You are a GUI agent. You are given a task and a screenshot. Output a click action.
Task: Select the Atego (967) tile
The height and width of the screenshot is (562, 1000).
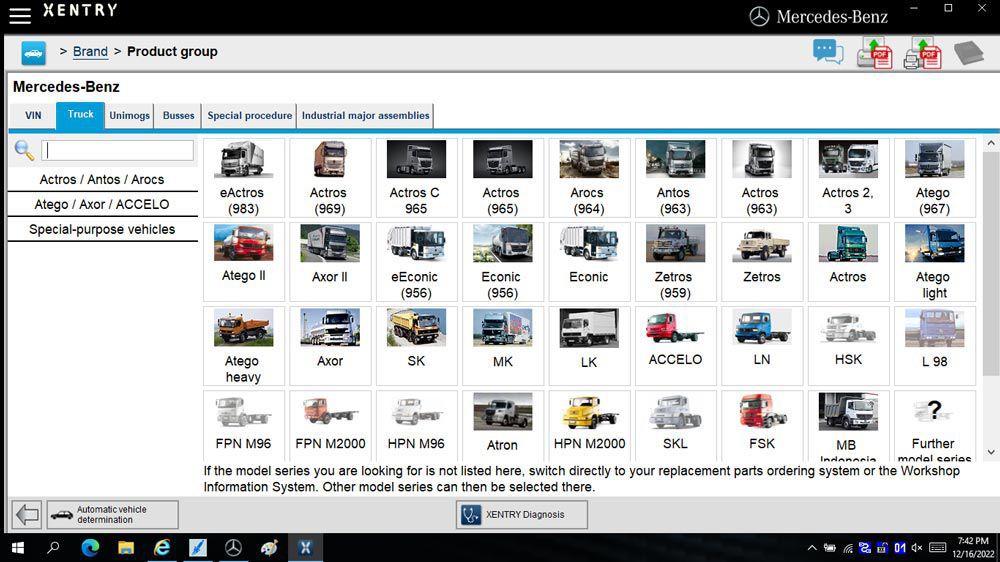tap(935, 178)
